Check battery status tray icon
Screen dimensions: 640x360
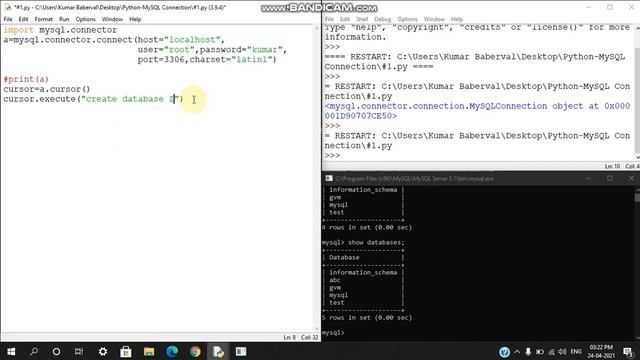tap(540, 352)
